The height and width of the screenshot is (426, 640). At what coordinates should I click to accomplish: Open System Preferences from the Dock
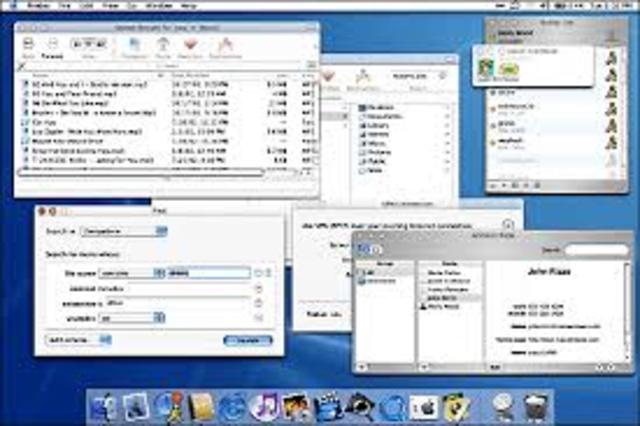click(424, 407)
